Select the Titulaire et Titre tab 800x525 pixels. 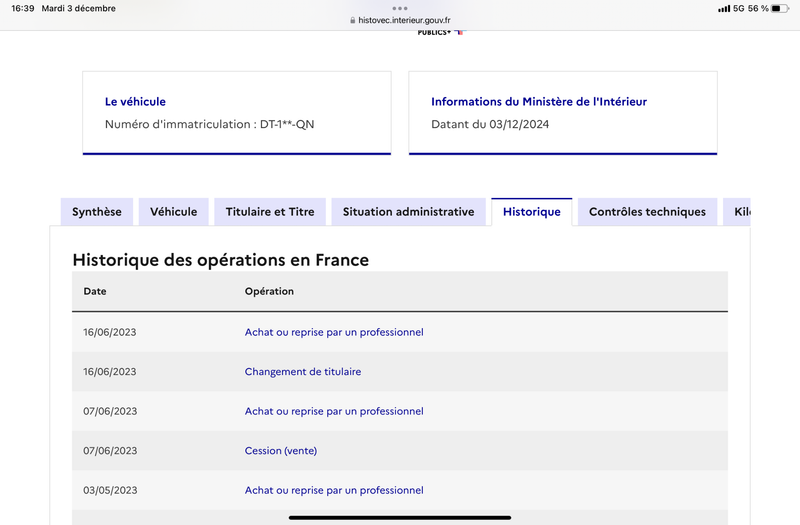[x=270, y=212]
